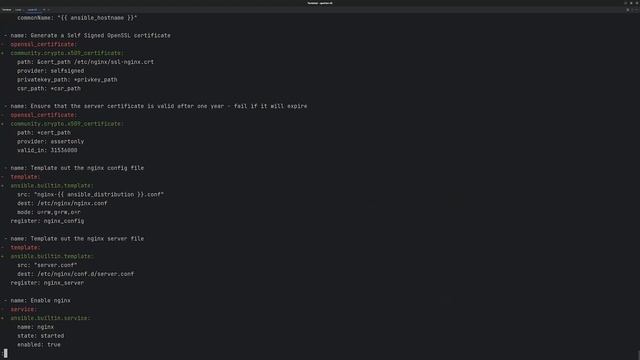
Task: Select 'name: Template out the nginx config file'
Action: [x=77, y=168]
